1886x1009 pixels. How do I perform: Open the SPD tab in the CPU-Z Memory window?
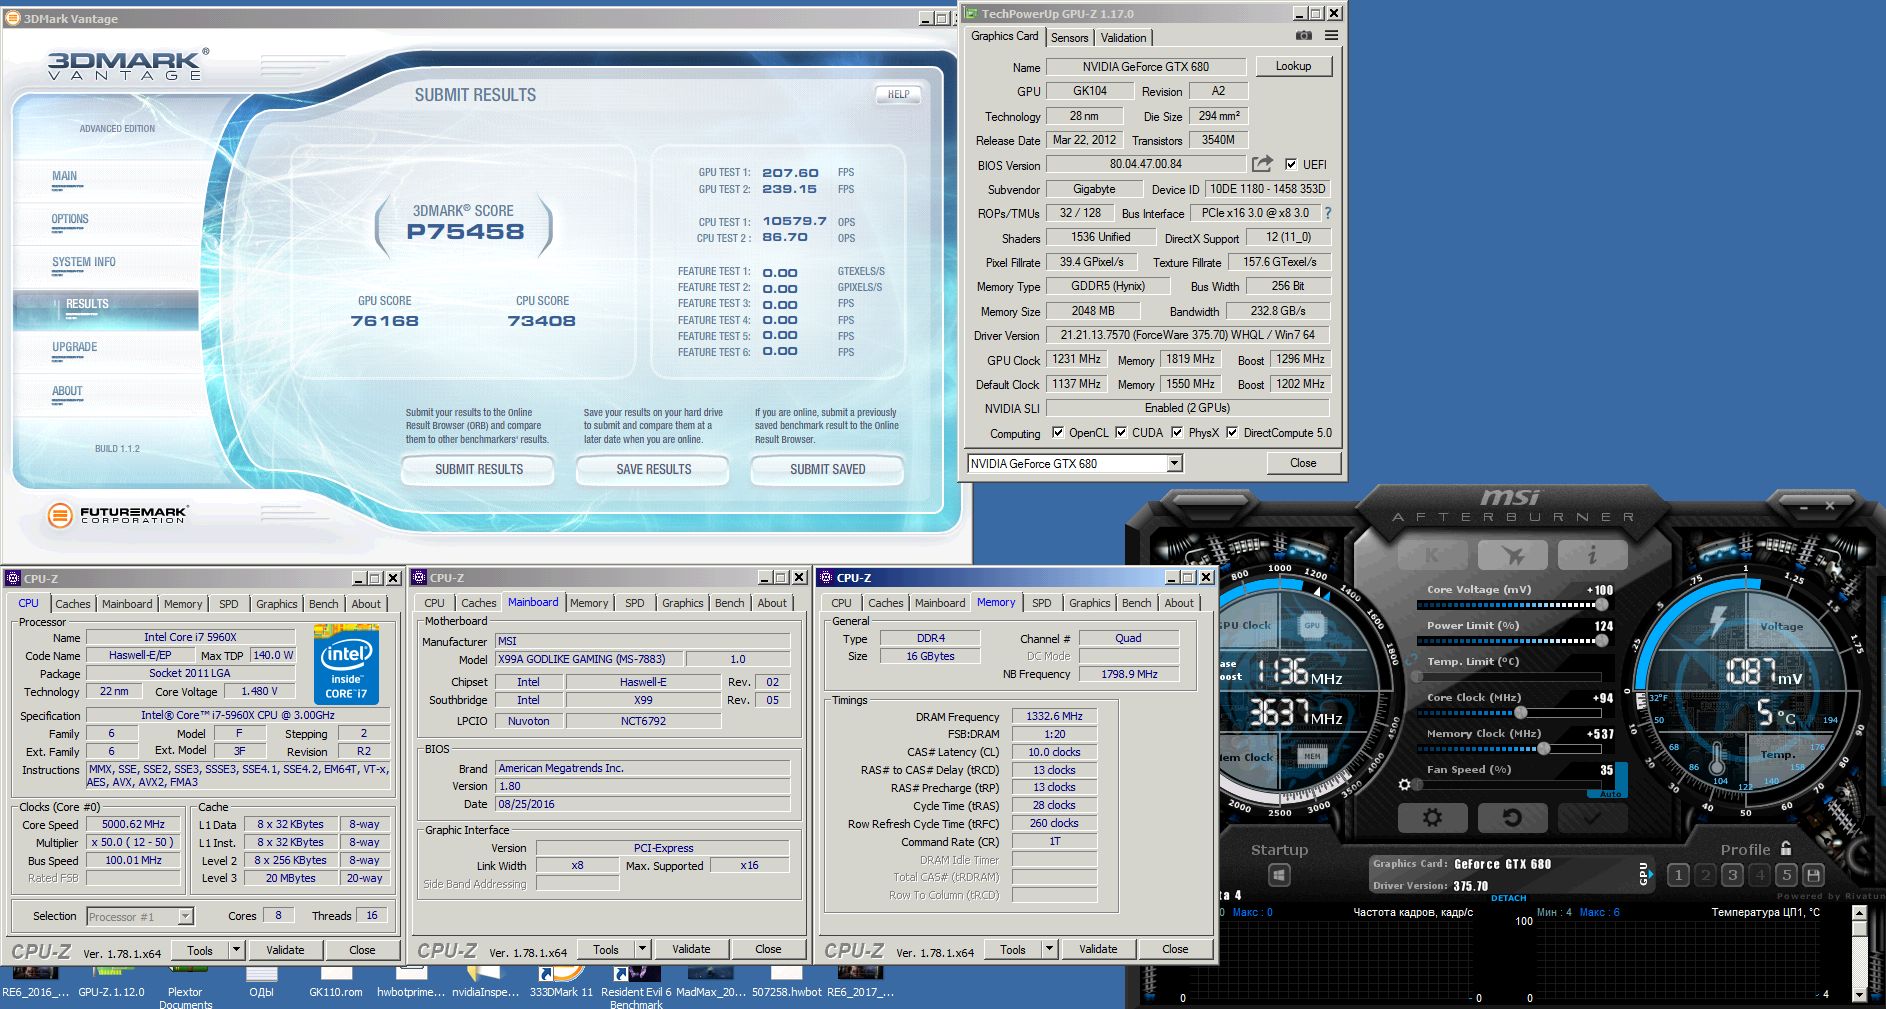[1041, 603]
